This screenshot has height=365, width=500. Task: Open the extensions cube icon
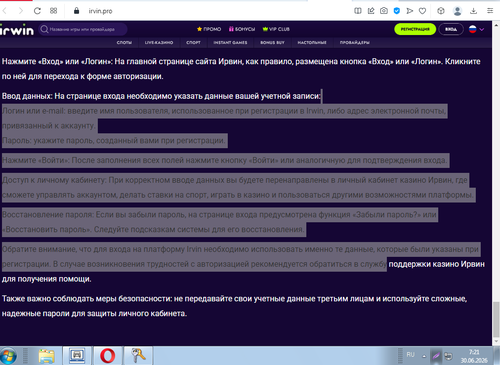point(441,11)
